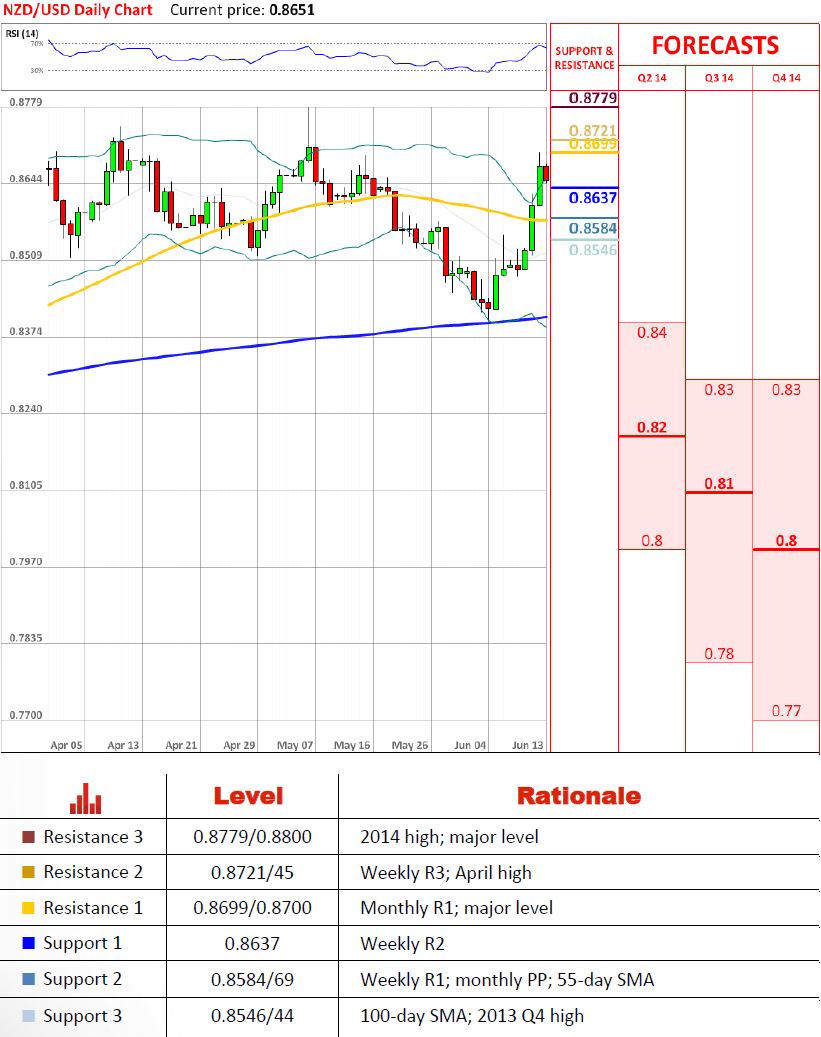Screen dimensions: 821x1037
Task: Select the Resistance 3 row label
Action: coord(93,837)
